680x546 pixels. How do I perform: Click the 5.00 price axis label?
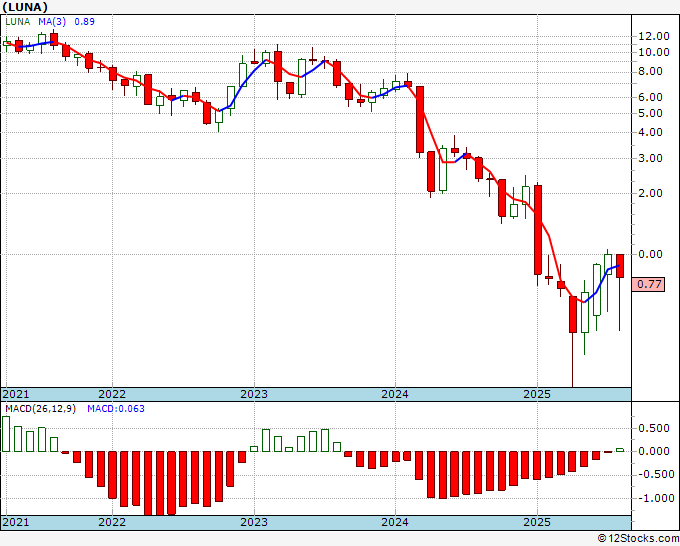tap(650, 114)
